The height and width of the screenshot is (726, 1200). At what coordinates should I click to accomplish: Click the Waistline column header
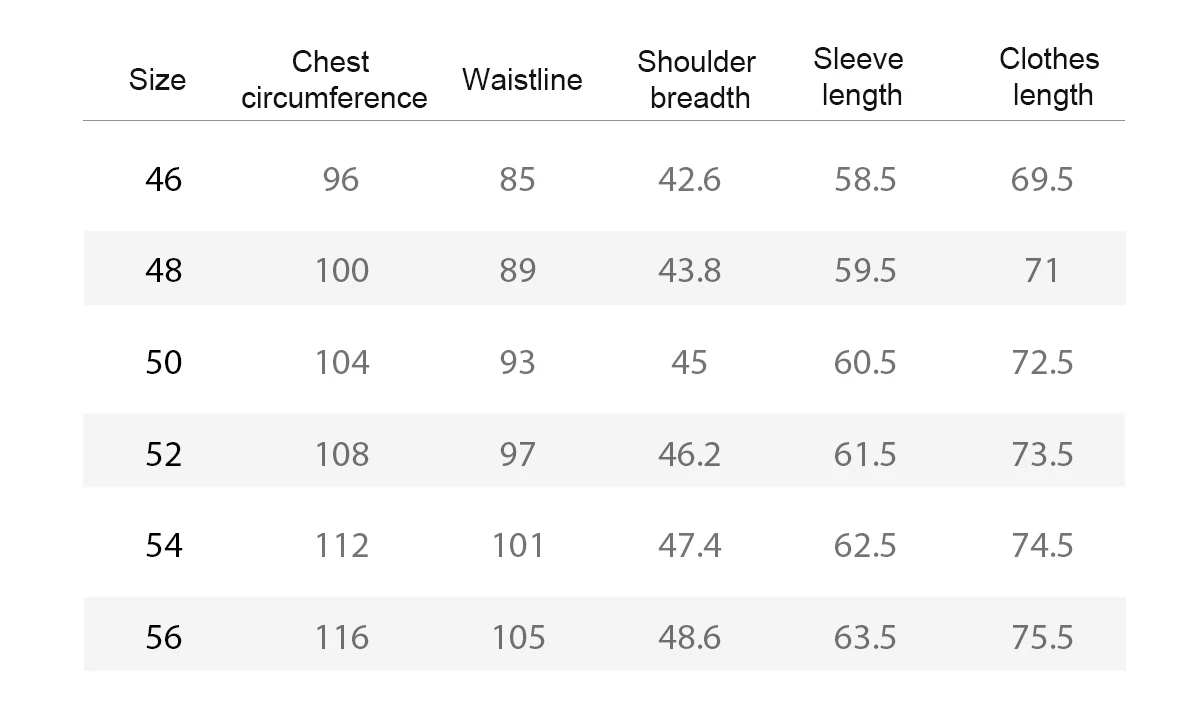[522, 80]
